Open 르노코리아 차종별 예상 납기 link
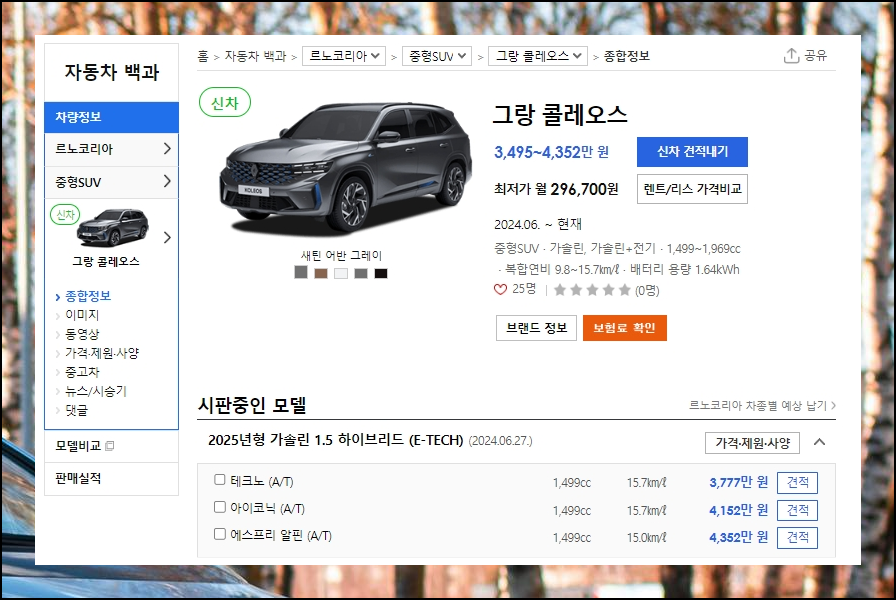Viewport: 896px width, 600px height. coord(762,406)
